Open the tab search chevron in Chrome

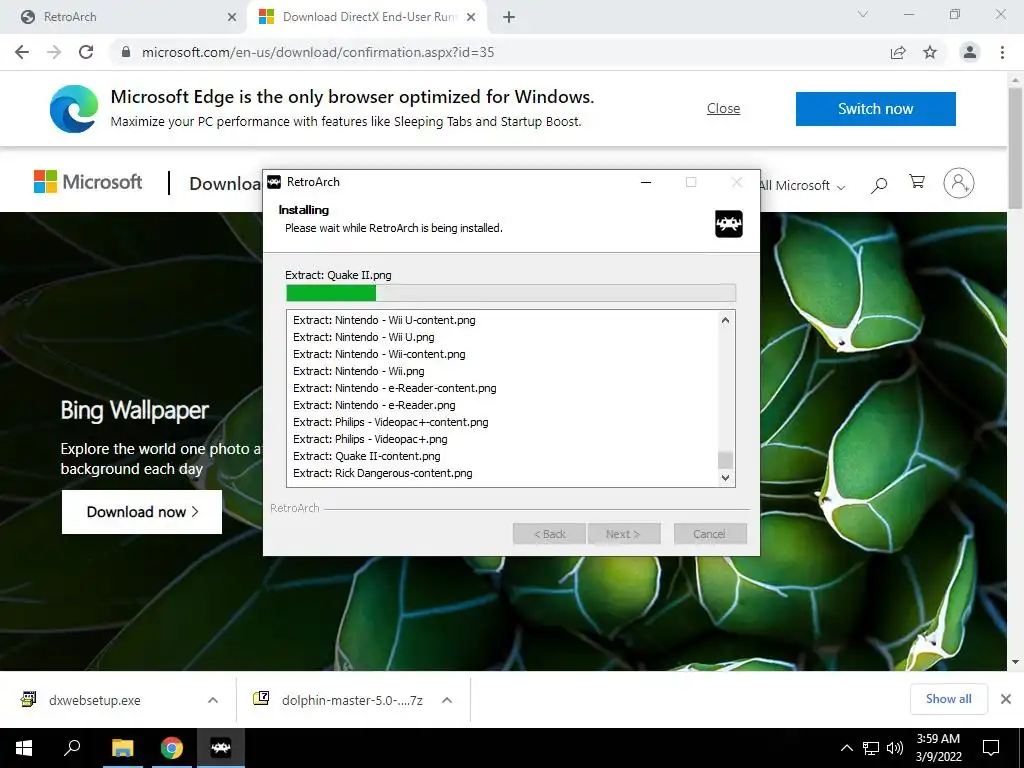pyautogui.click(x=863, y=14)
